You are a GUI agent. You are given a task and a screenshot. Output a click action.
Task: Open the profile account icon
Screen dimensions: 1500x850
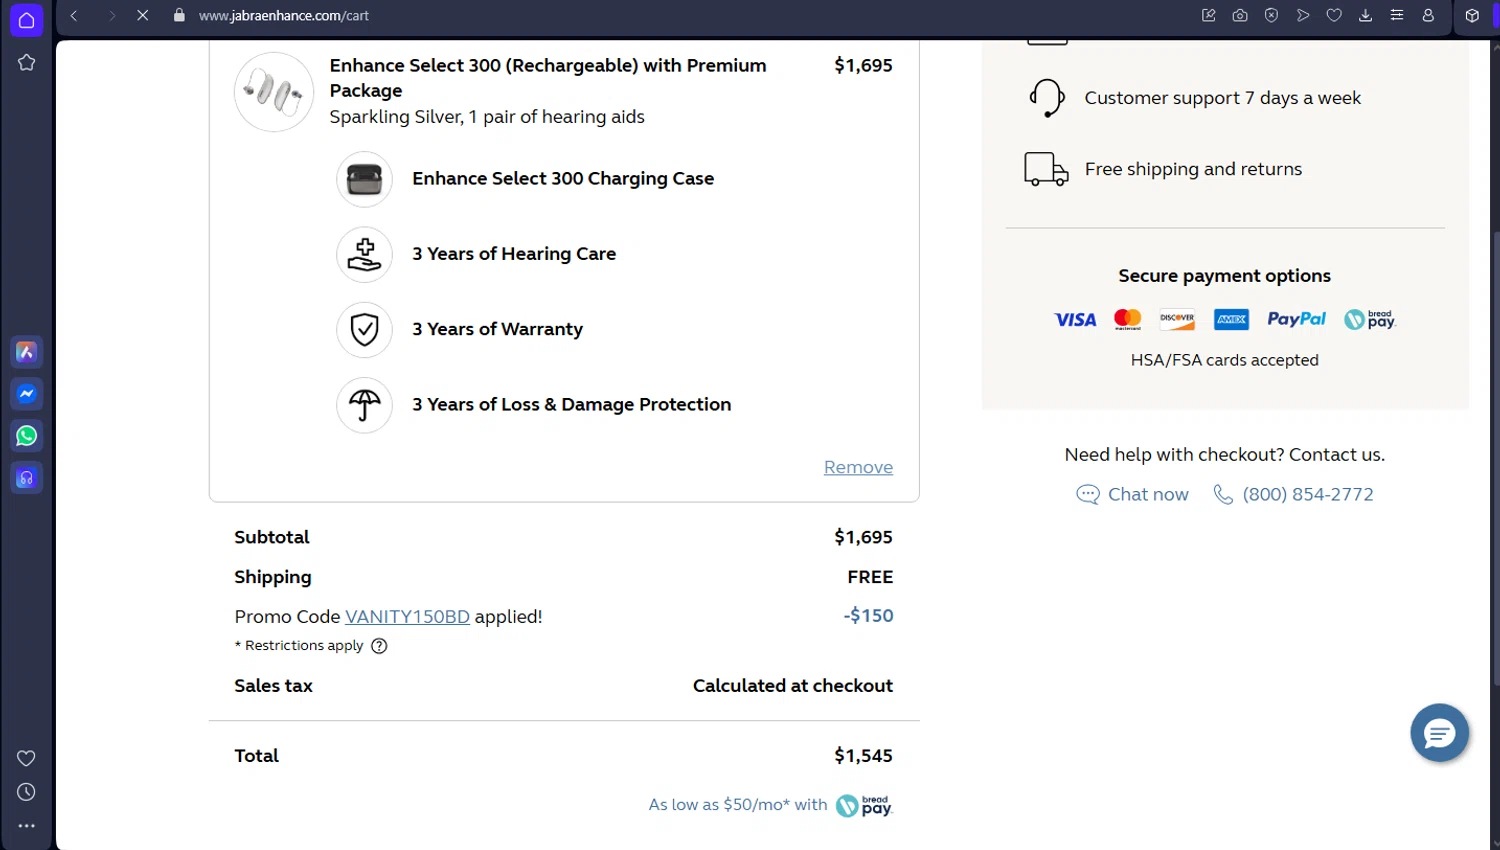[x=1428, y=16]
